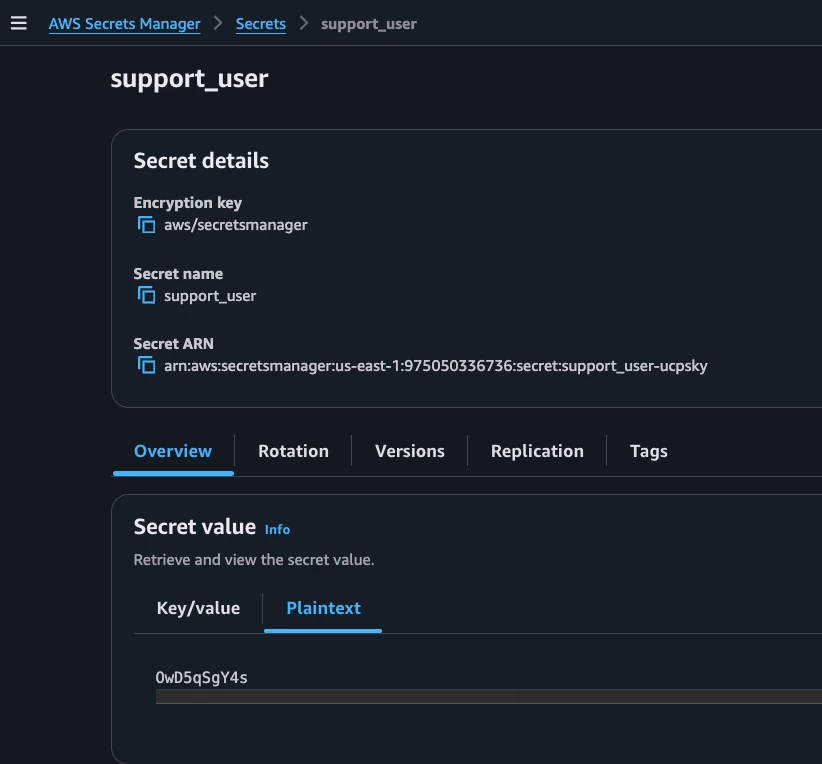Open the Tags tab
Image resolution: width=822 pixels, height=764 pixels.
pyautogui.click(x=648, y=451)
